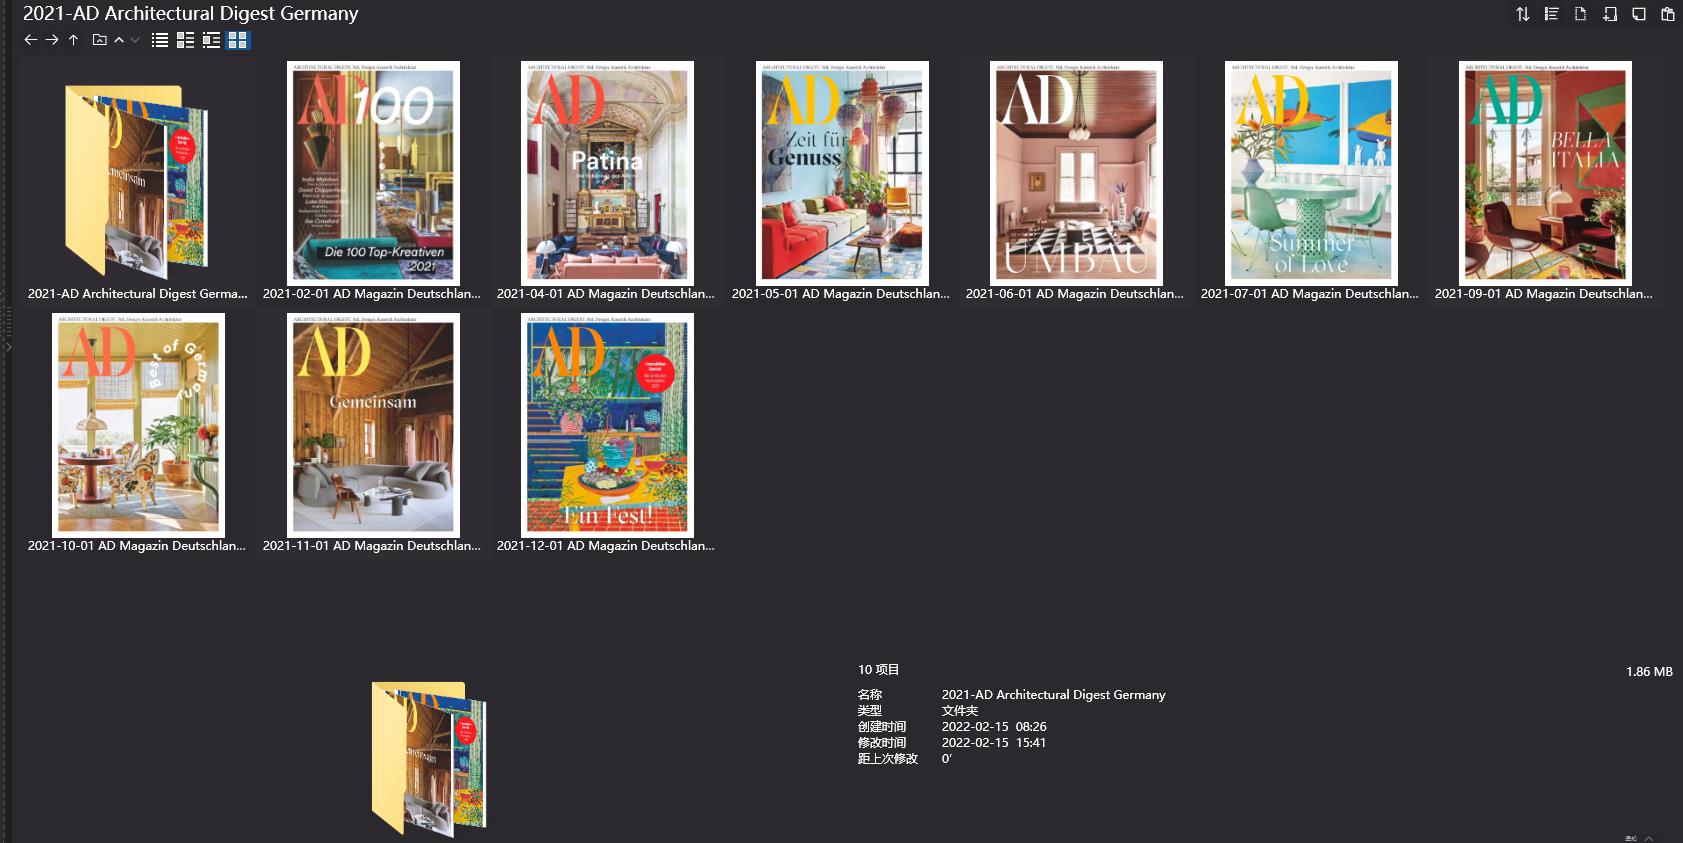Open the sort order arrows icon

coord(1522,14)
